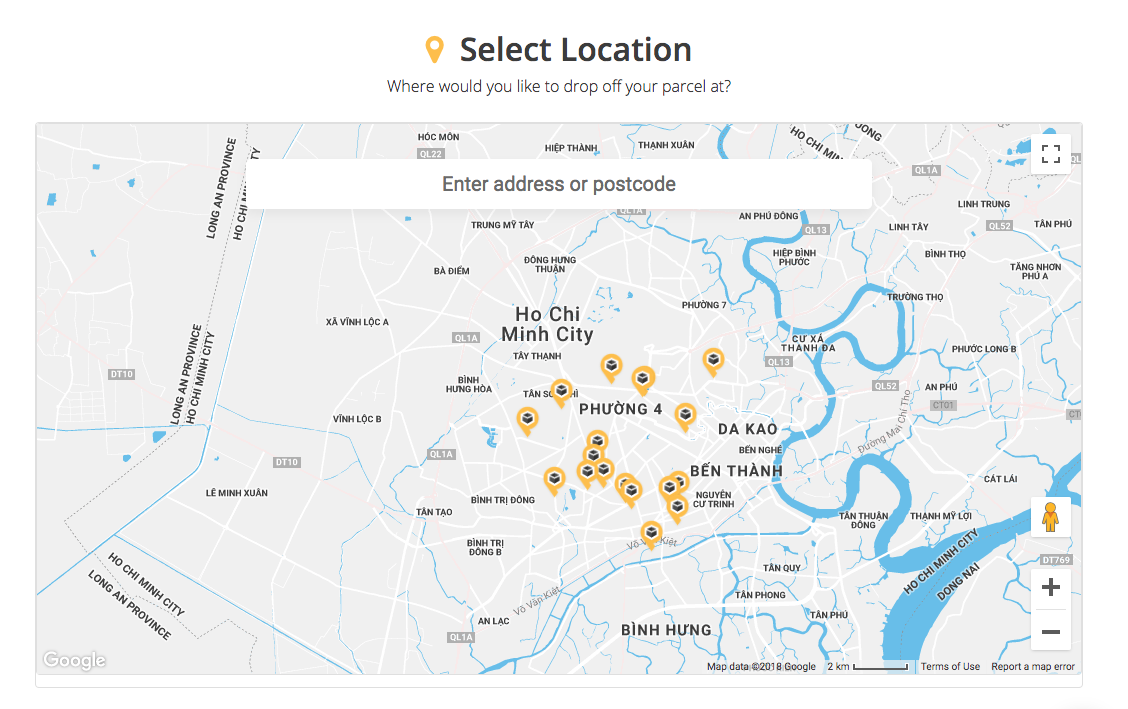Select leftmost parcel marker below Bình Hưng Hòa
Viewport: 1128px width, 709px height.
tap(527, 419)
